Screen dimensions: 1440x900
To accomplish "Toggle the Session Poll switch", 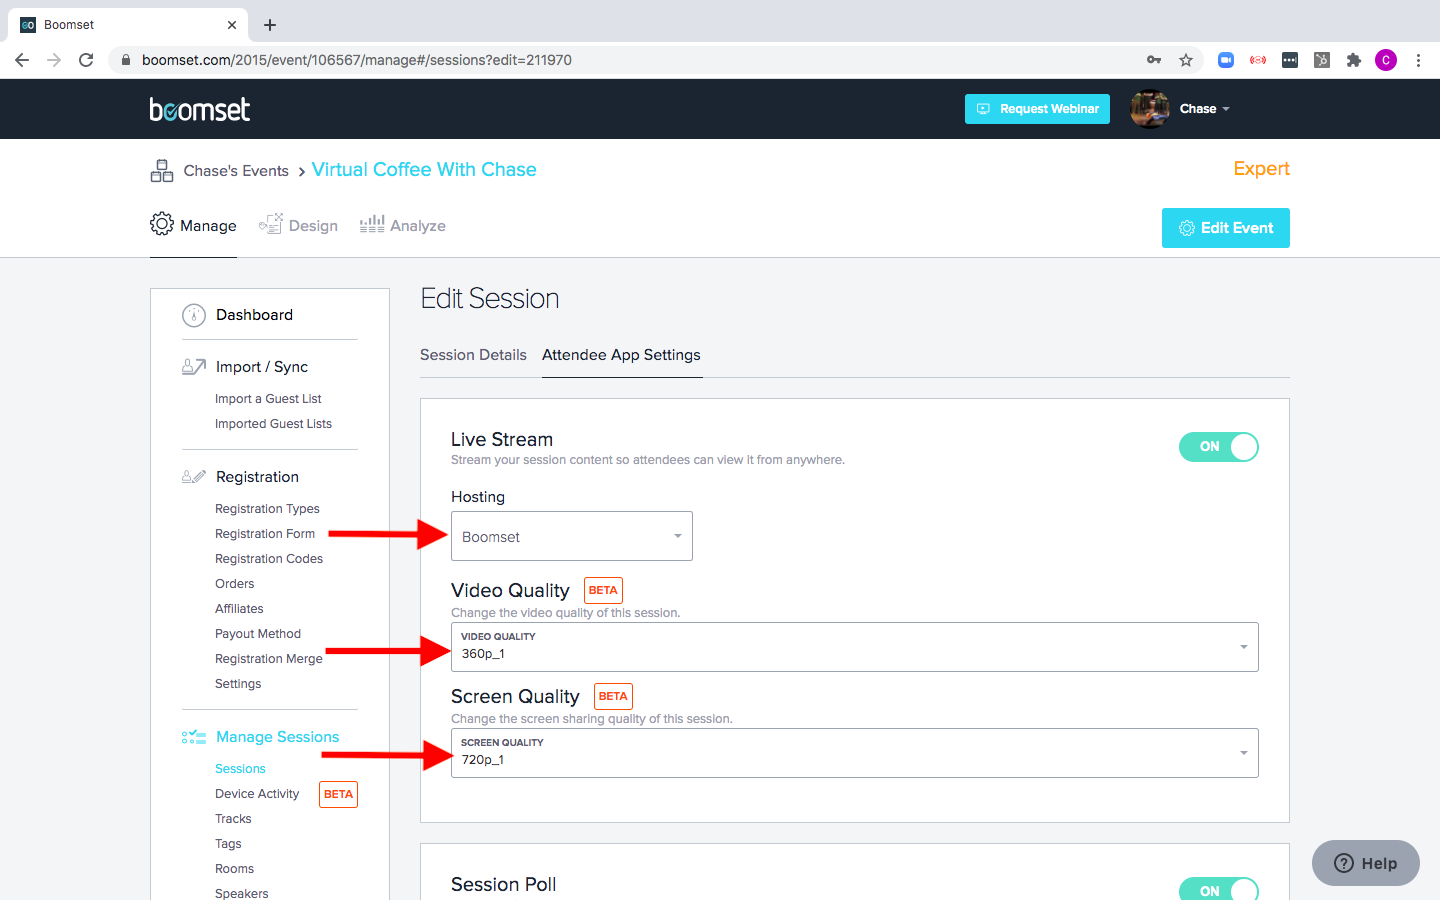I will [1219, 889].
